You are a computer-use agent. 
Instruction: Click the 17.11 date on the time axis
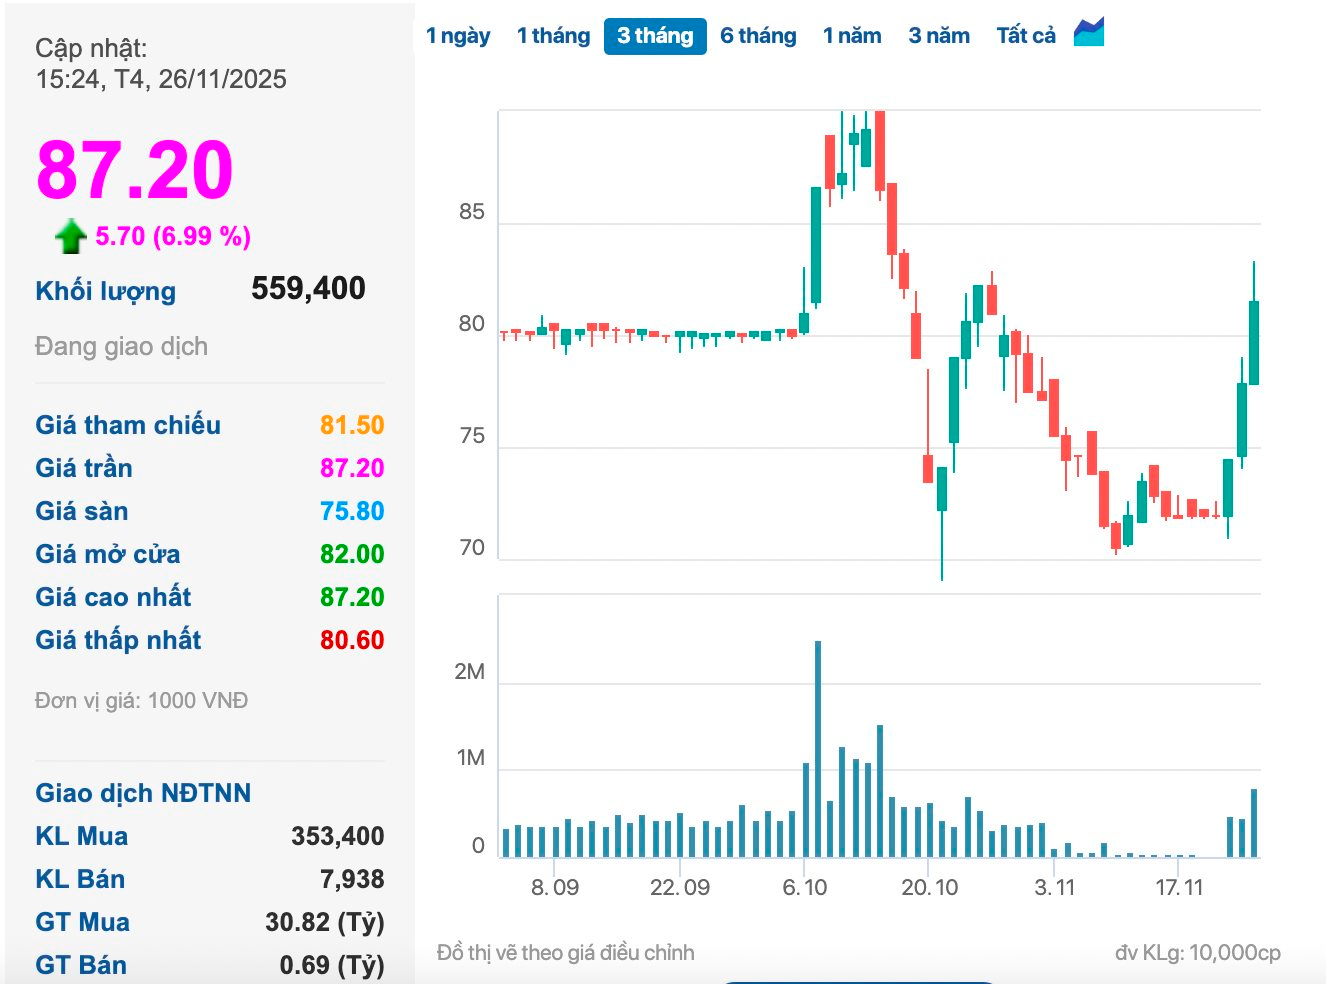tap(1179, 887)
